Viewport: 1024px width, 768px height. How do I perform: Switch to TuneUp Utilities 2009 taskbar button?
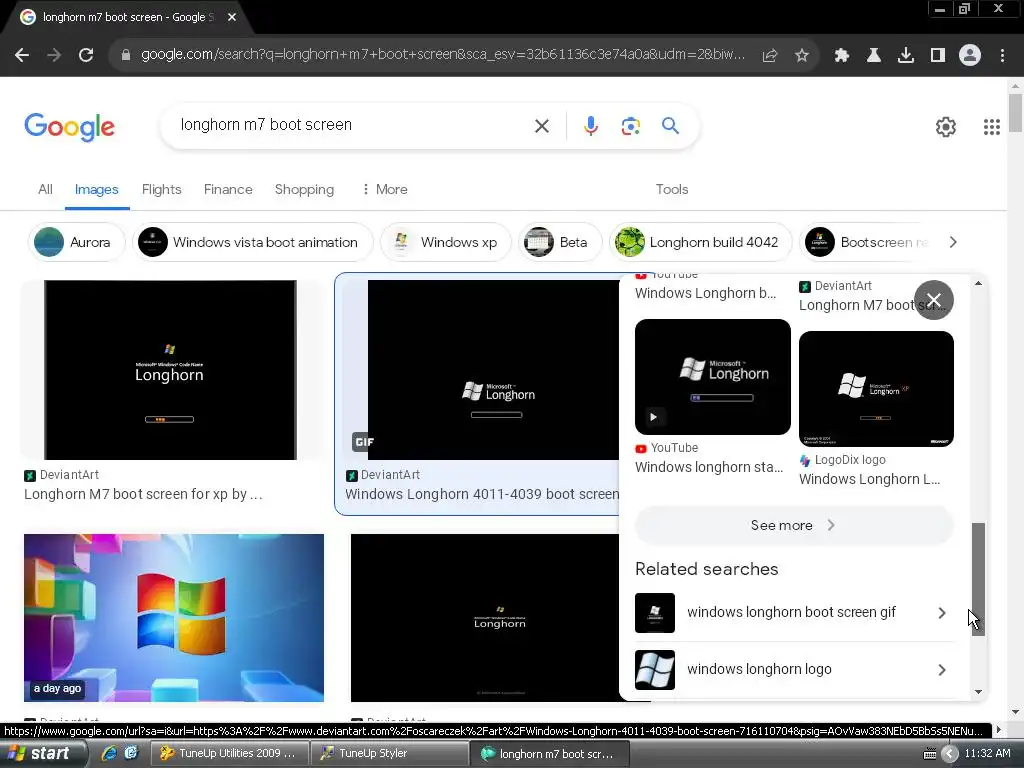coord(229,753)
